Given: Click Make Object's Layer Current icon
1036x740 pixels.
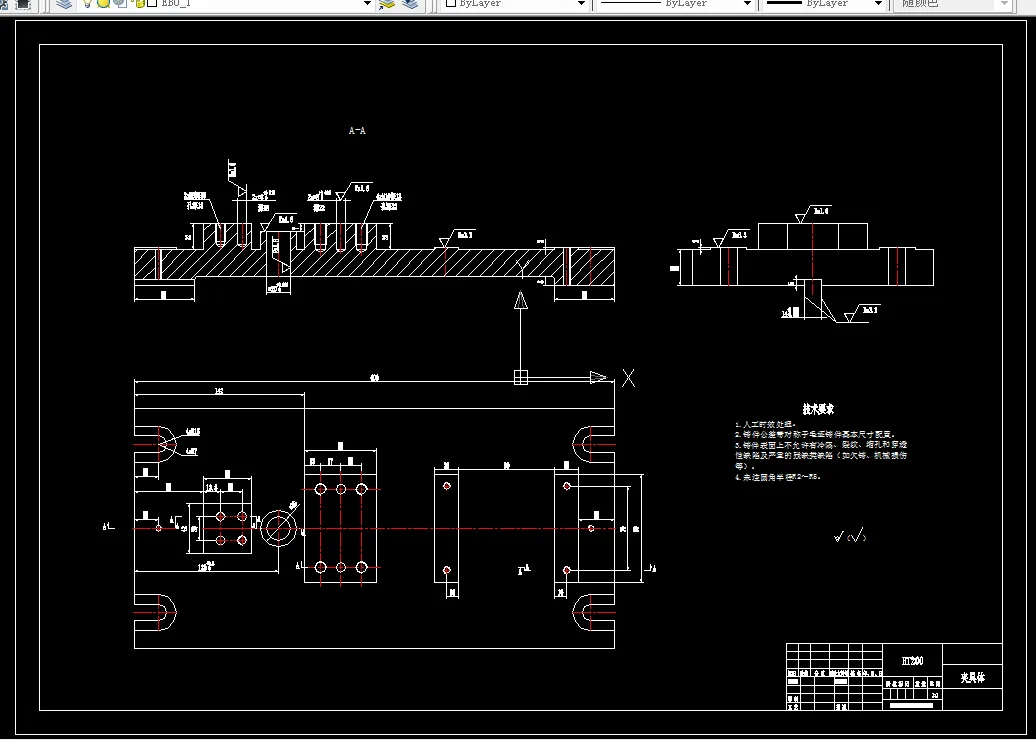Looking at the screenshot, I should point(387,3).
